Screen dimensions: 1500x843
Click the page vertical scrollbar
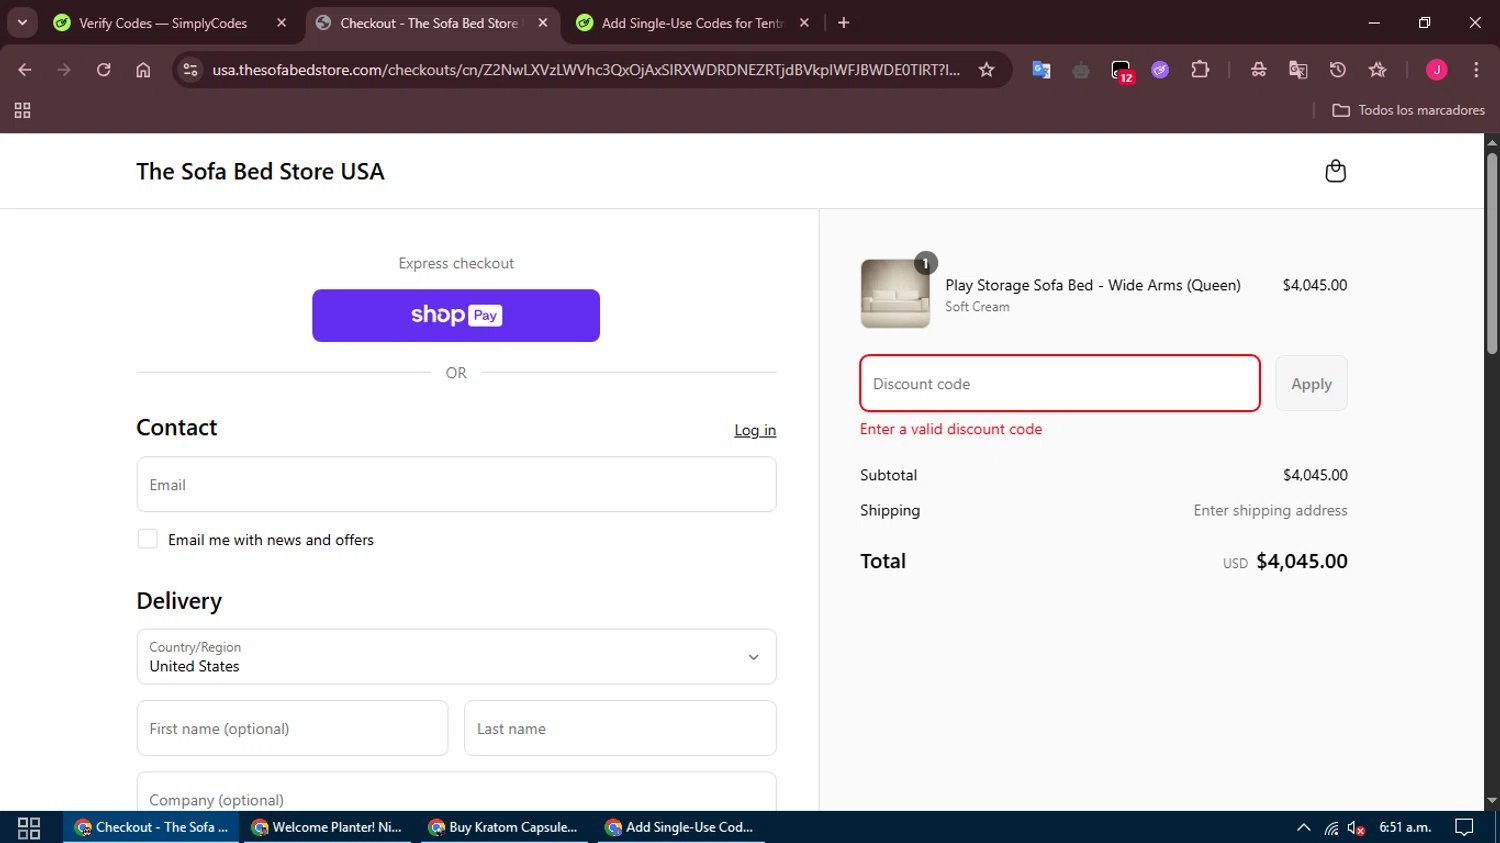pos(1491,252)
